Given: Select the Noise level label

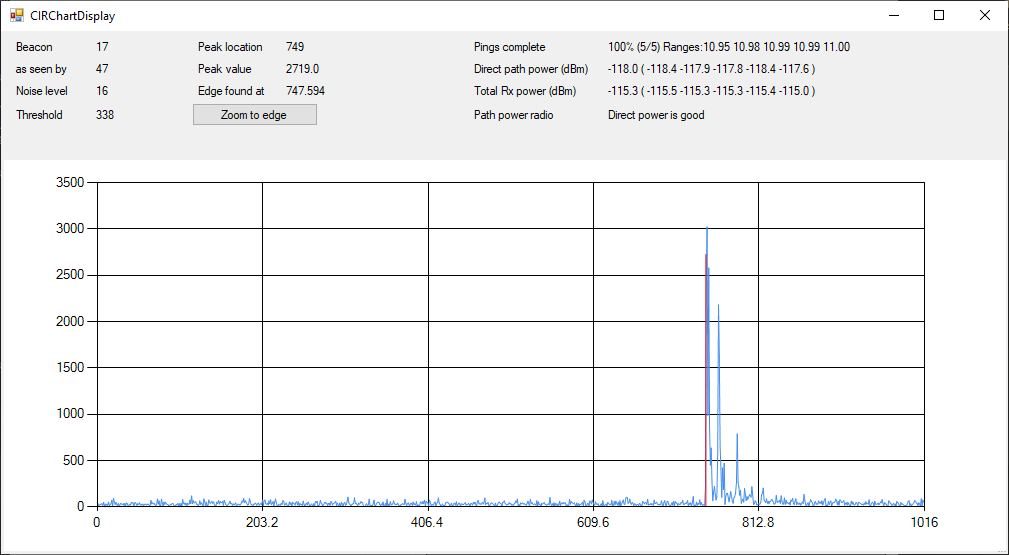Looking at the screenshot, I should 42,91.
